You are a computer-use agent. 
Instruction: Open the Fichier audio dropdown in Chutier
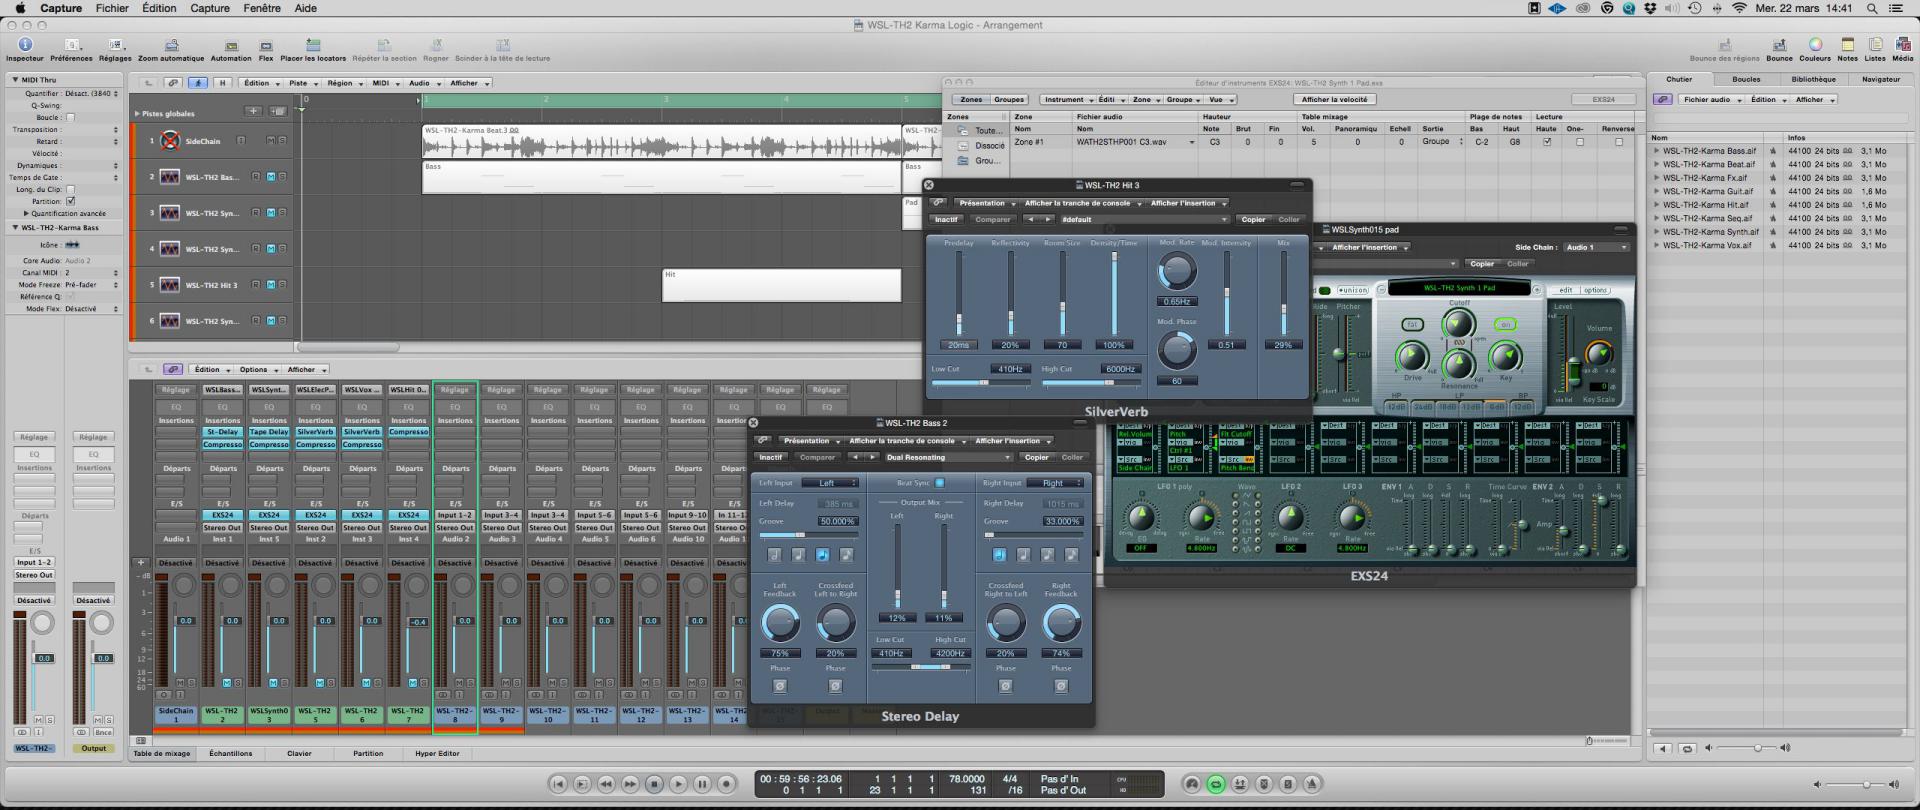pyautogui.click(x=1710, y=99)
